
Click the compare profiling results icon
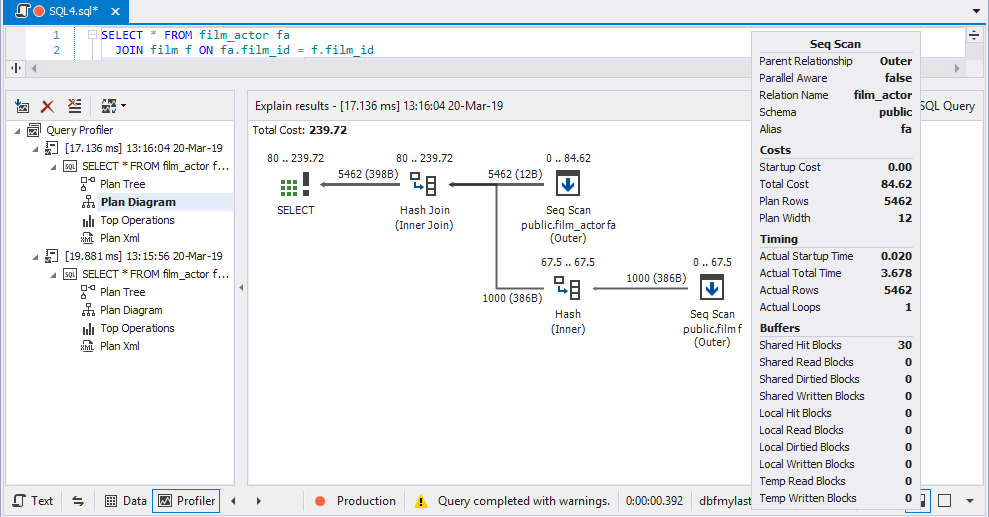[108, 106]
